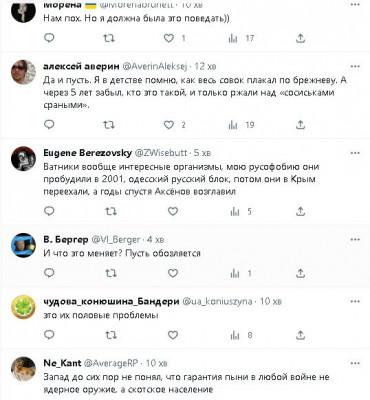Image resolution: width=370 pixels, height=400 pixels.
Task: Retweet В. Бергер's post
Action: click(110, 273)
